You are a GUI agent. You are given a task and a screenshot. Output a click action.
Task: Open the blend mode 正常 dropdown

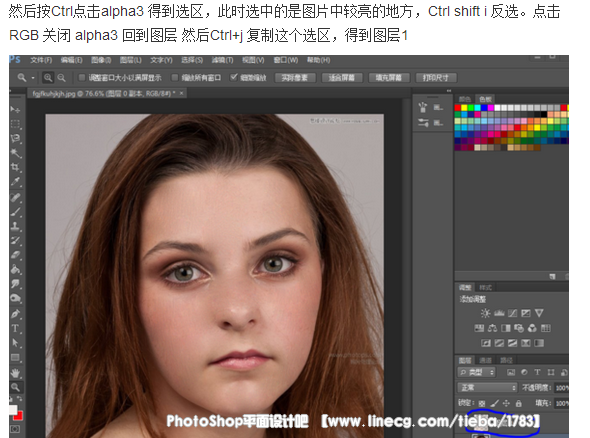click(x=487, y=387)
